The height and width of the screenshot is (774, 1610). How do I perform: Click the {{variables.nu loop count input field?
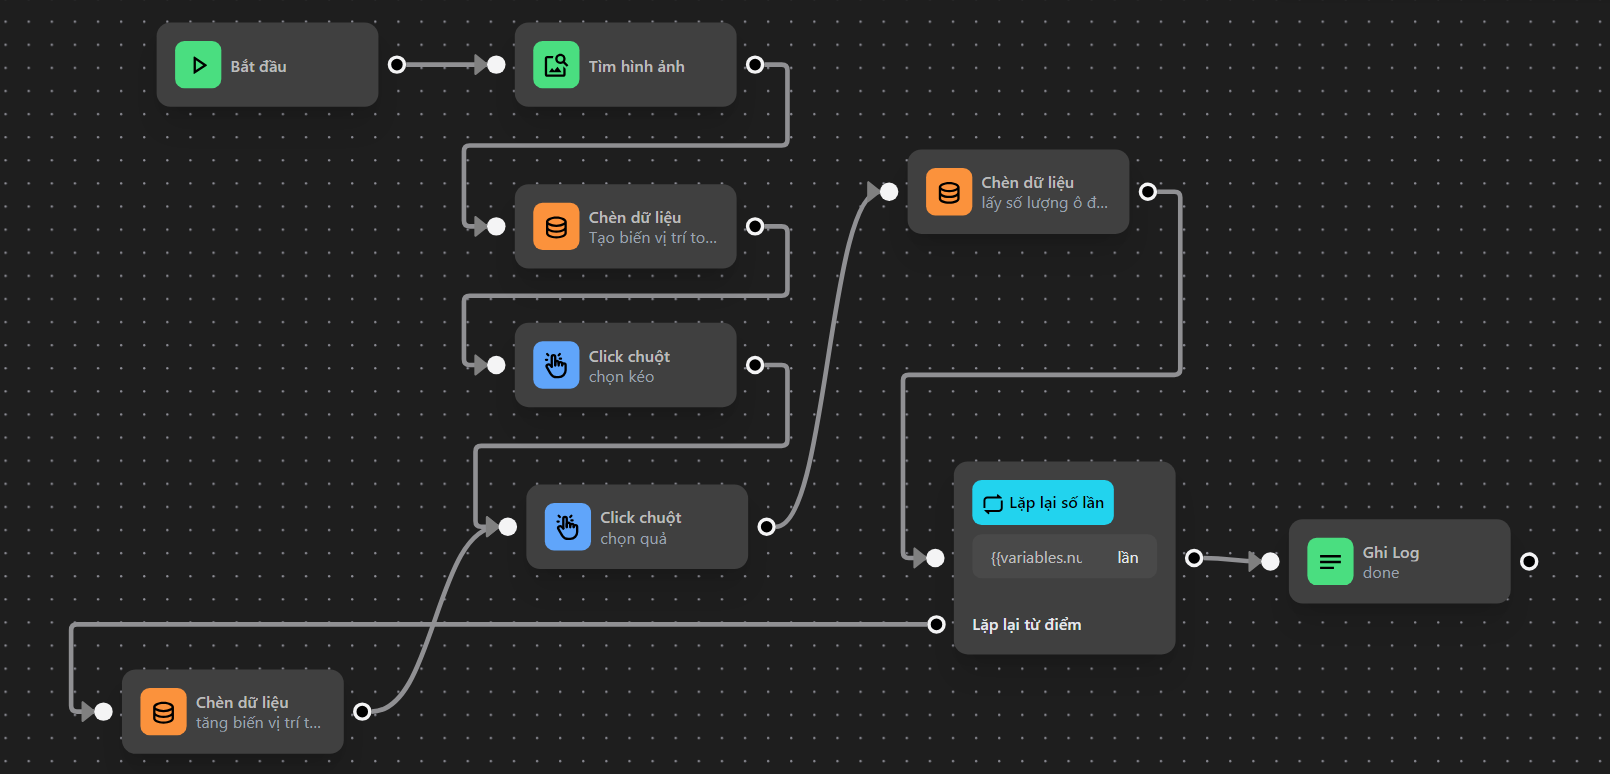click(1037, 558)
